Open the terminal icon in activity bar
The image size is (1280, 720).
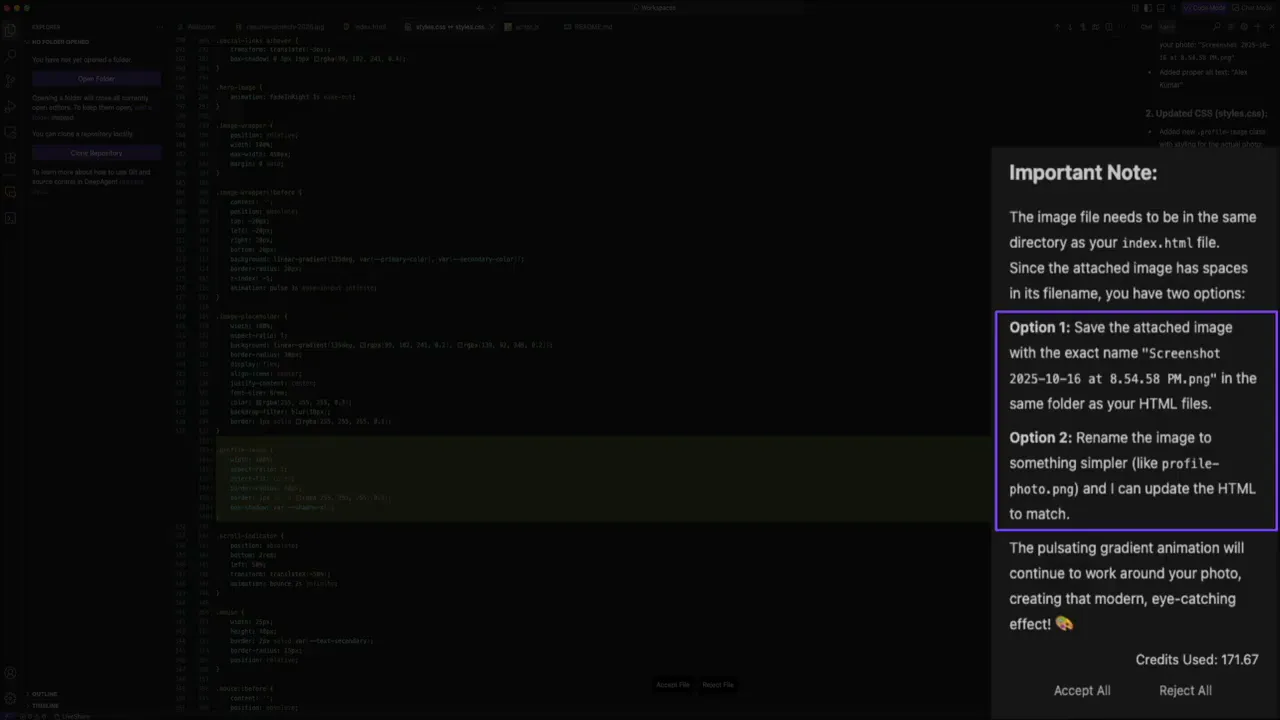10,218
